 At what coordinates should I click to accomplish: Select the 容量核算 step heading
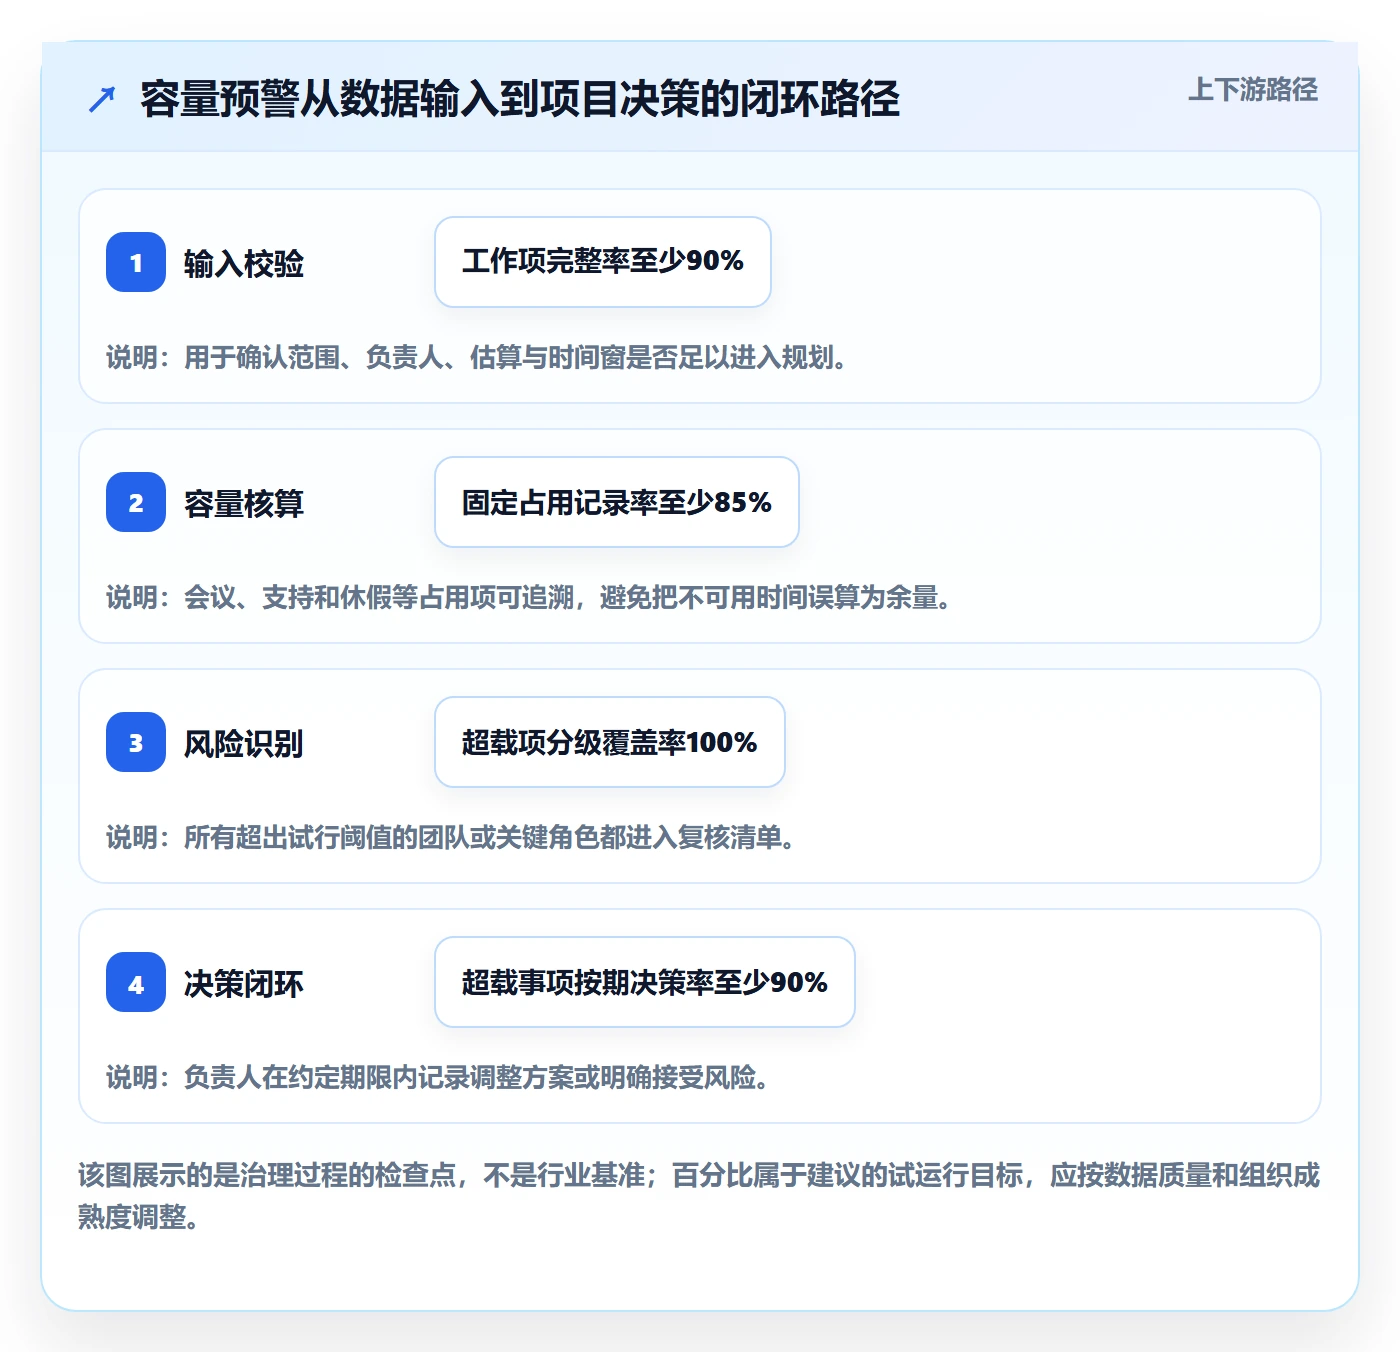[x=244, y=504]
